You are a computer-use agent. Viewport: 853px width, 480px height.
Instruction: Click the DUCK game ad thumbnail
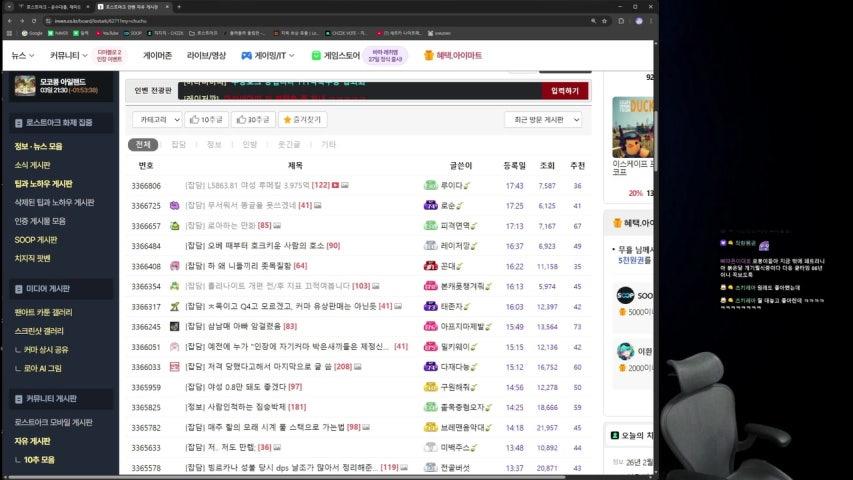632,127
